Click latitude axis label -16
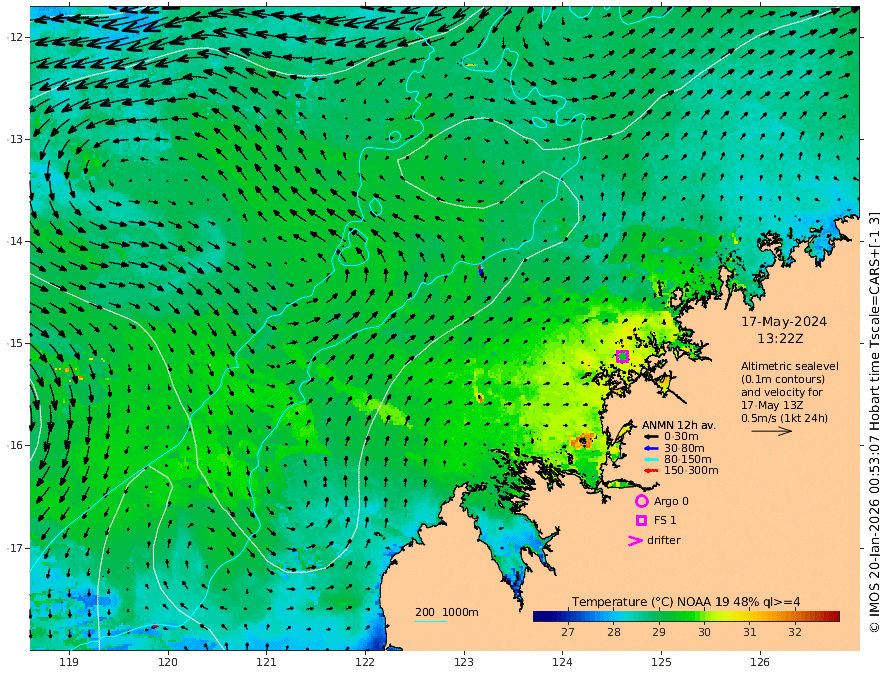 (16, 445)
